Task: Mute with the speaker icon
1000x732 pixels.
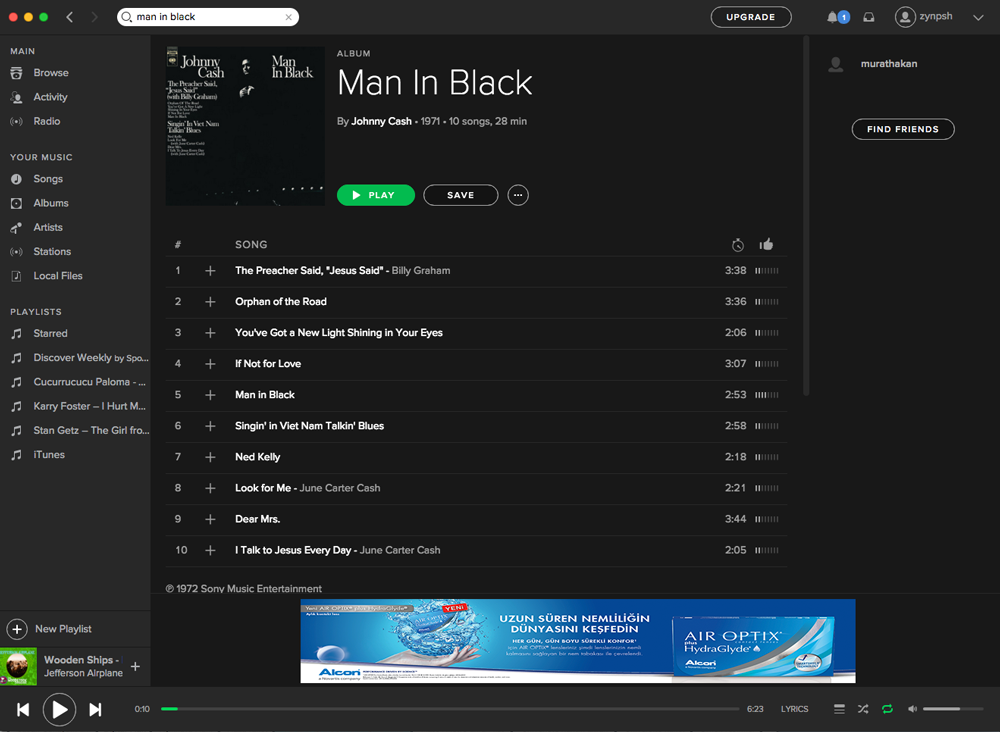Action: pyautogui.click(x=913, y=709)
